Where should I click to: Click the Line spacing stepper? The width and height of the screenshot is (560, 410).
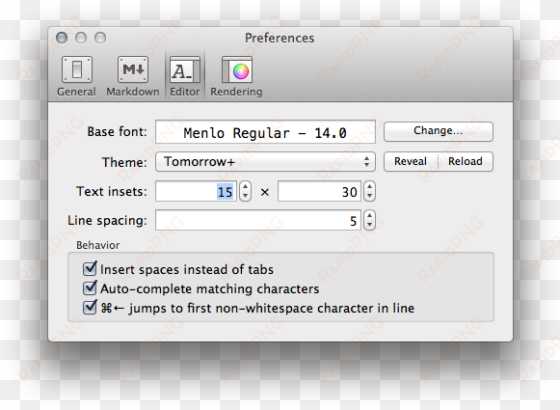(369, 220)
